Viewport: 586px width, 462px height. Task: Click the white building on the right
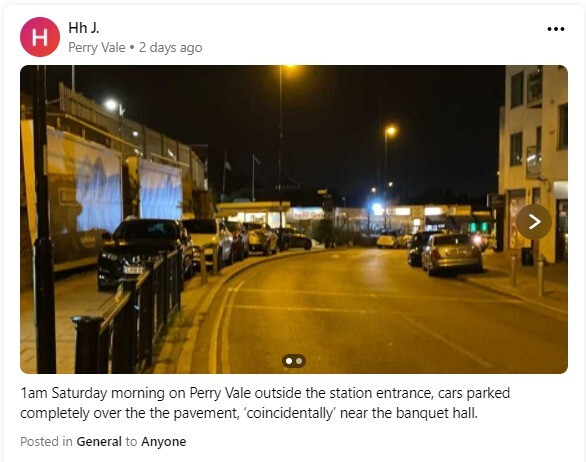coord(533,163)
